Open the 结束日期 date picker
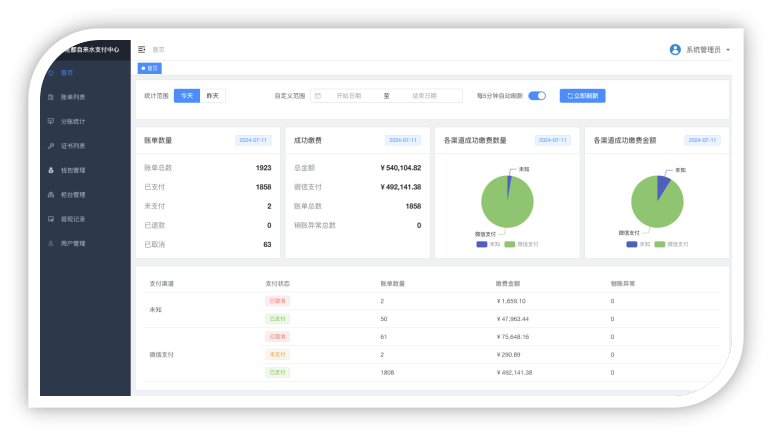Screen dimensions: 772x436 click(424, 96)
